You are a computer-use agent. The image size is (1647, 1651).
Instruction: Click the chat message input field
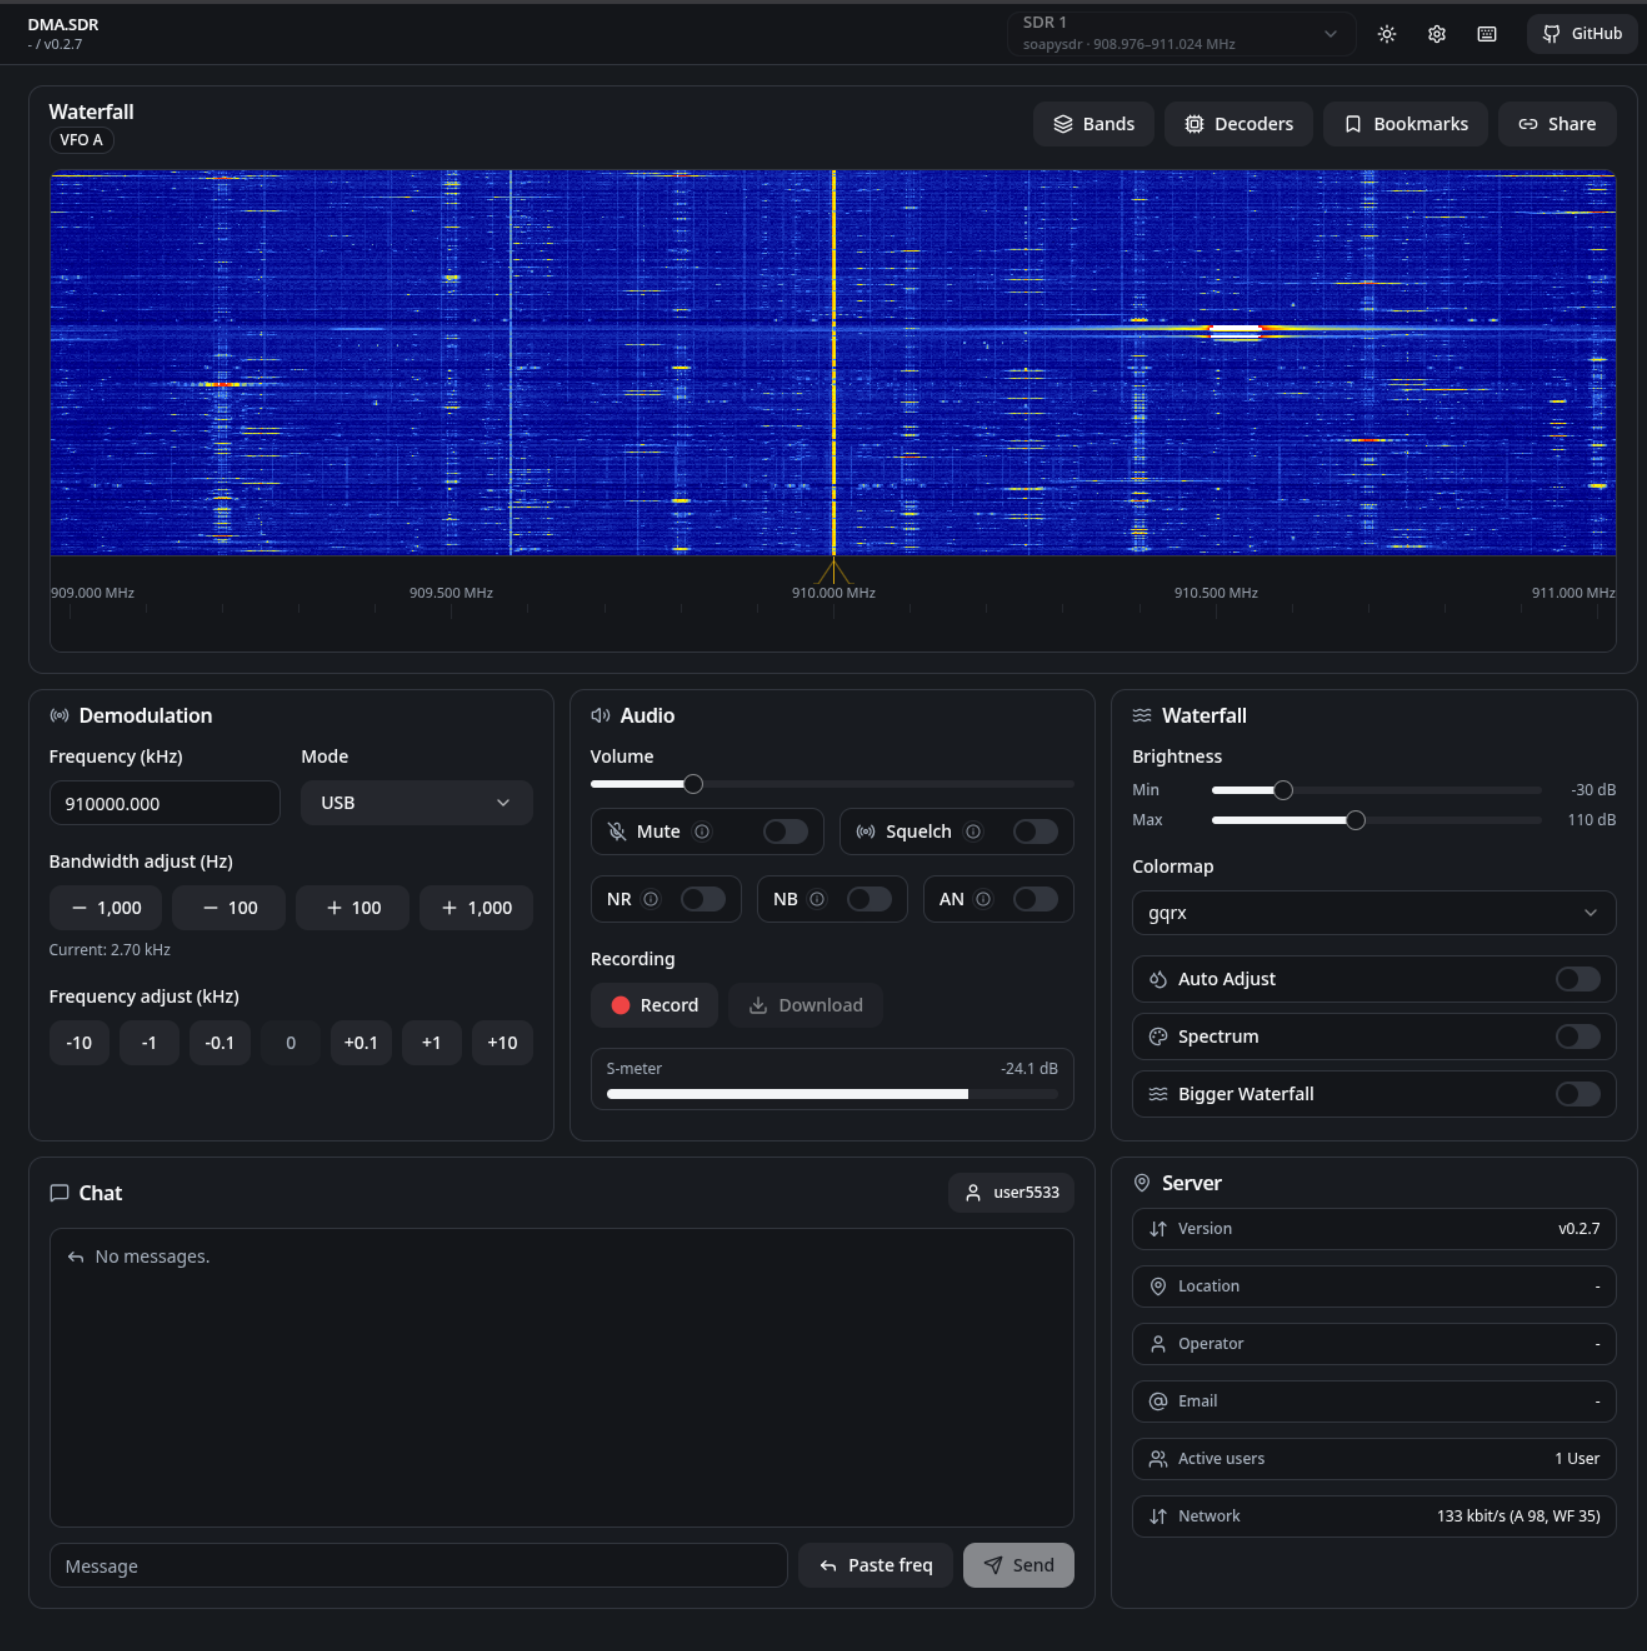coord(418,1565)
